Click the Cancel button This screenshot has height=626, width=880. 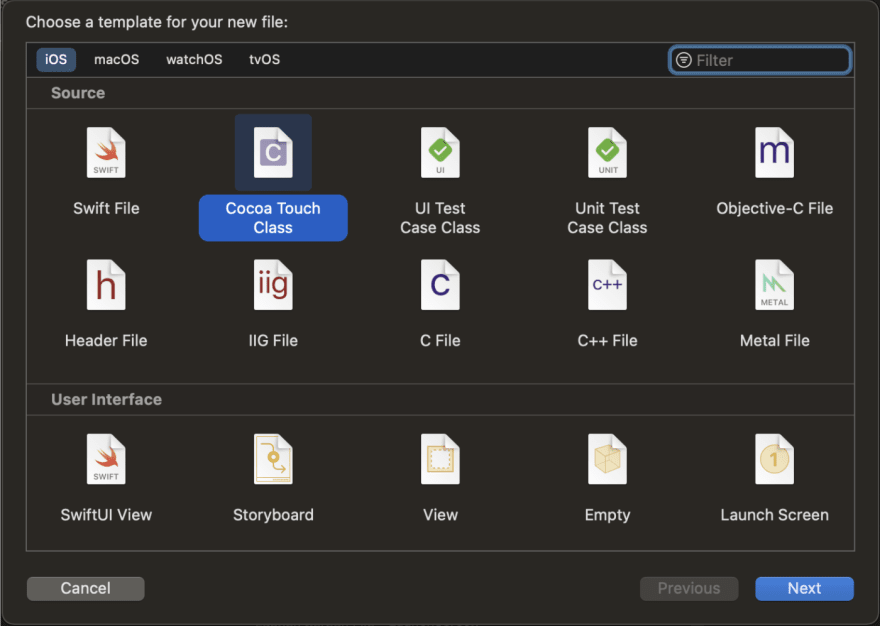click(86, 588)
